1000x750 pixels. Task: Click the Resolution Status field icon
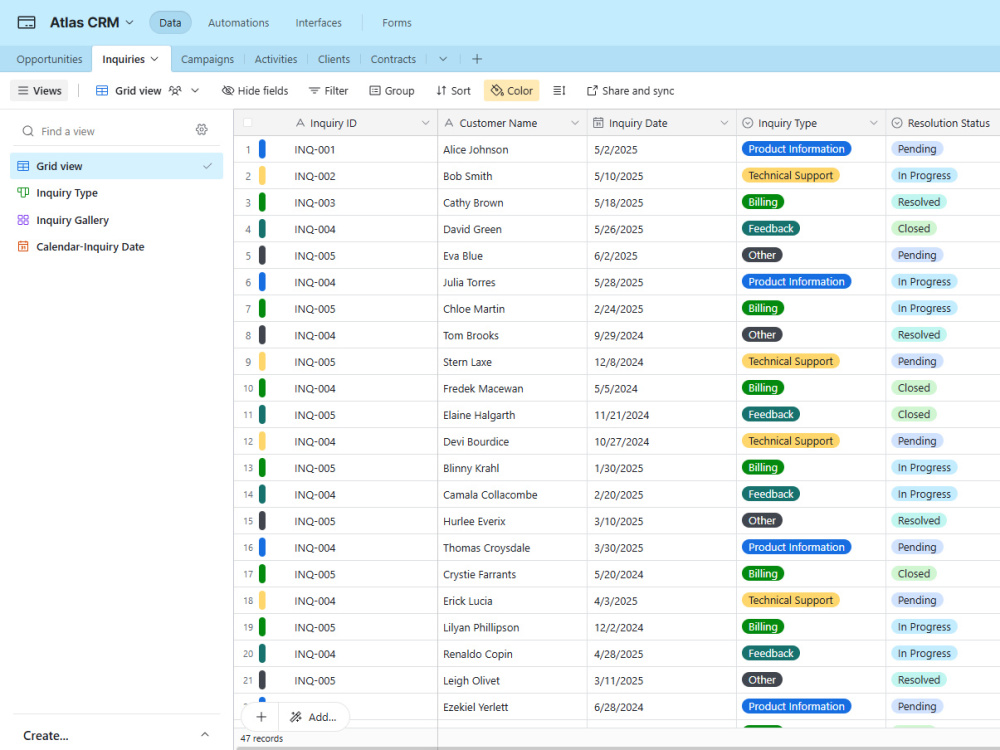[x=897, y=122]
